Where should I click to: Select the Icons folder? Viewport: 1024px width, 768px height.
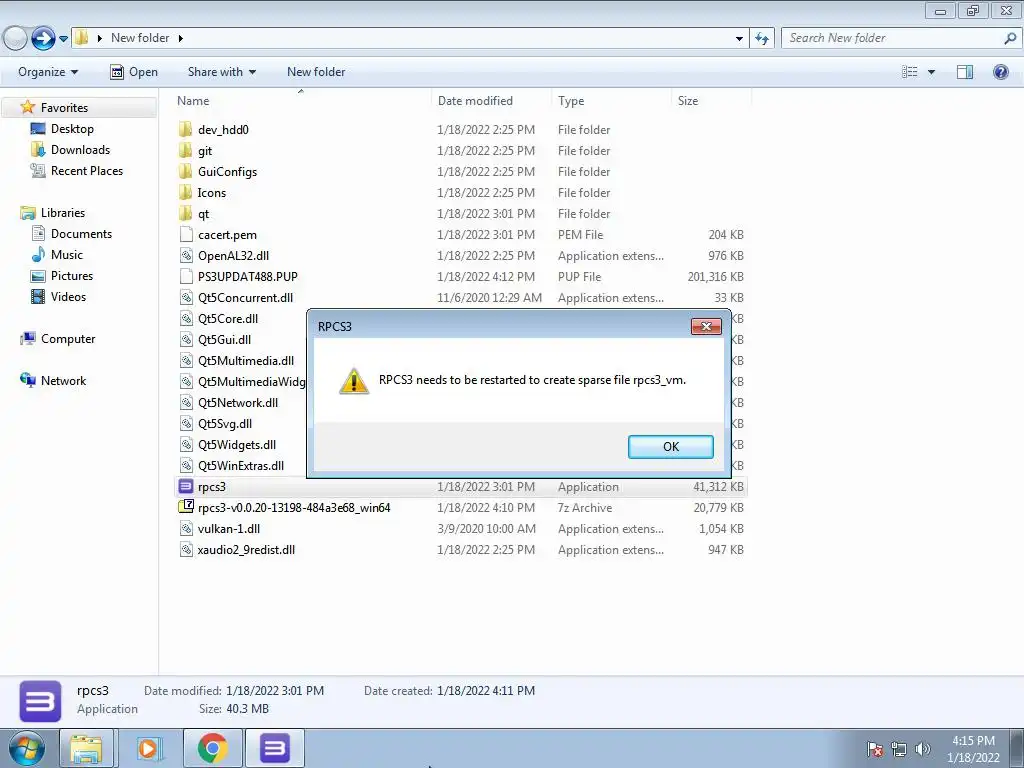212,193
